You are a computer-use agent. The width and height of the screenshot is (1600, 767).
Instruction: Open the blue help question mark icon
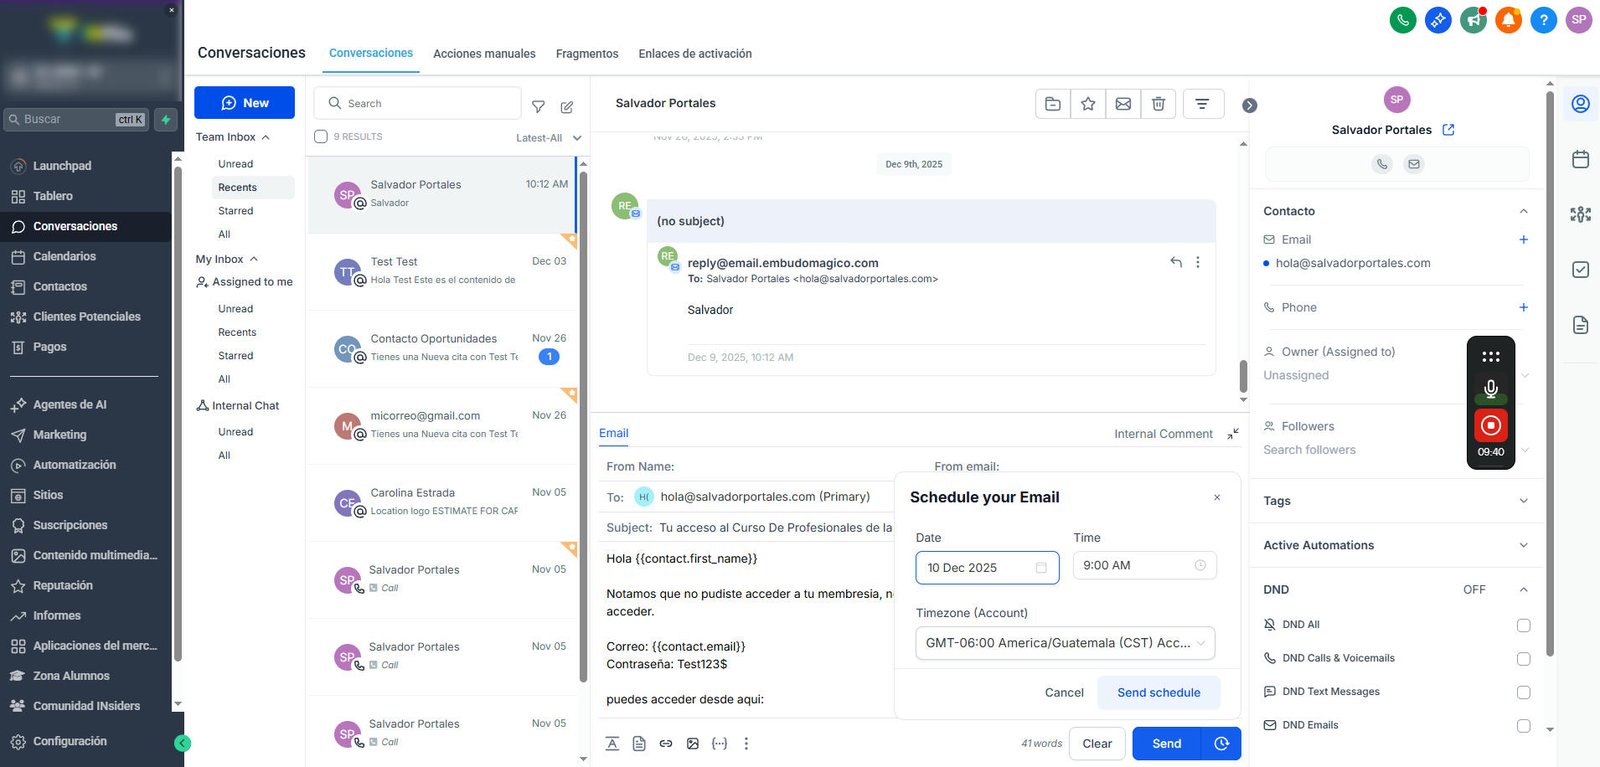1543,19
